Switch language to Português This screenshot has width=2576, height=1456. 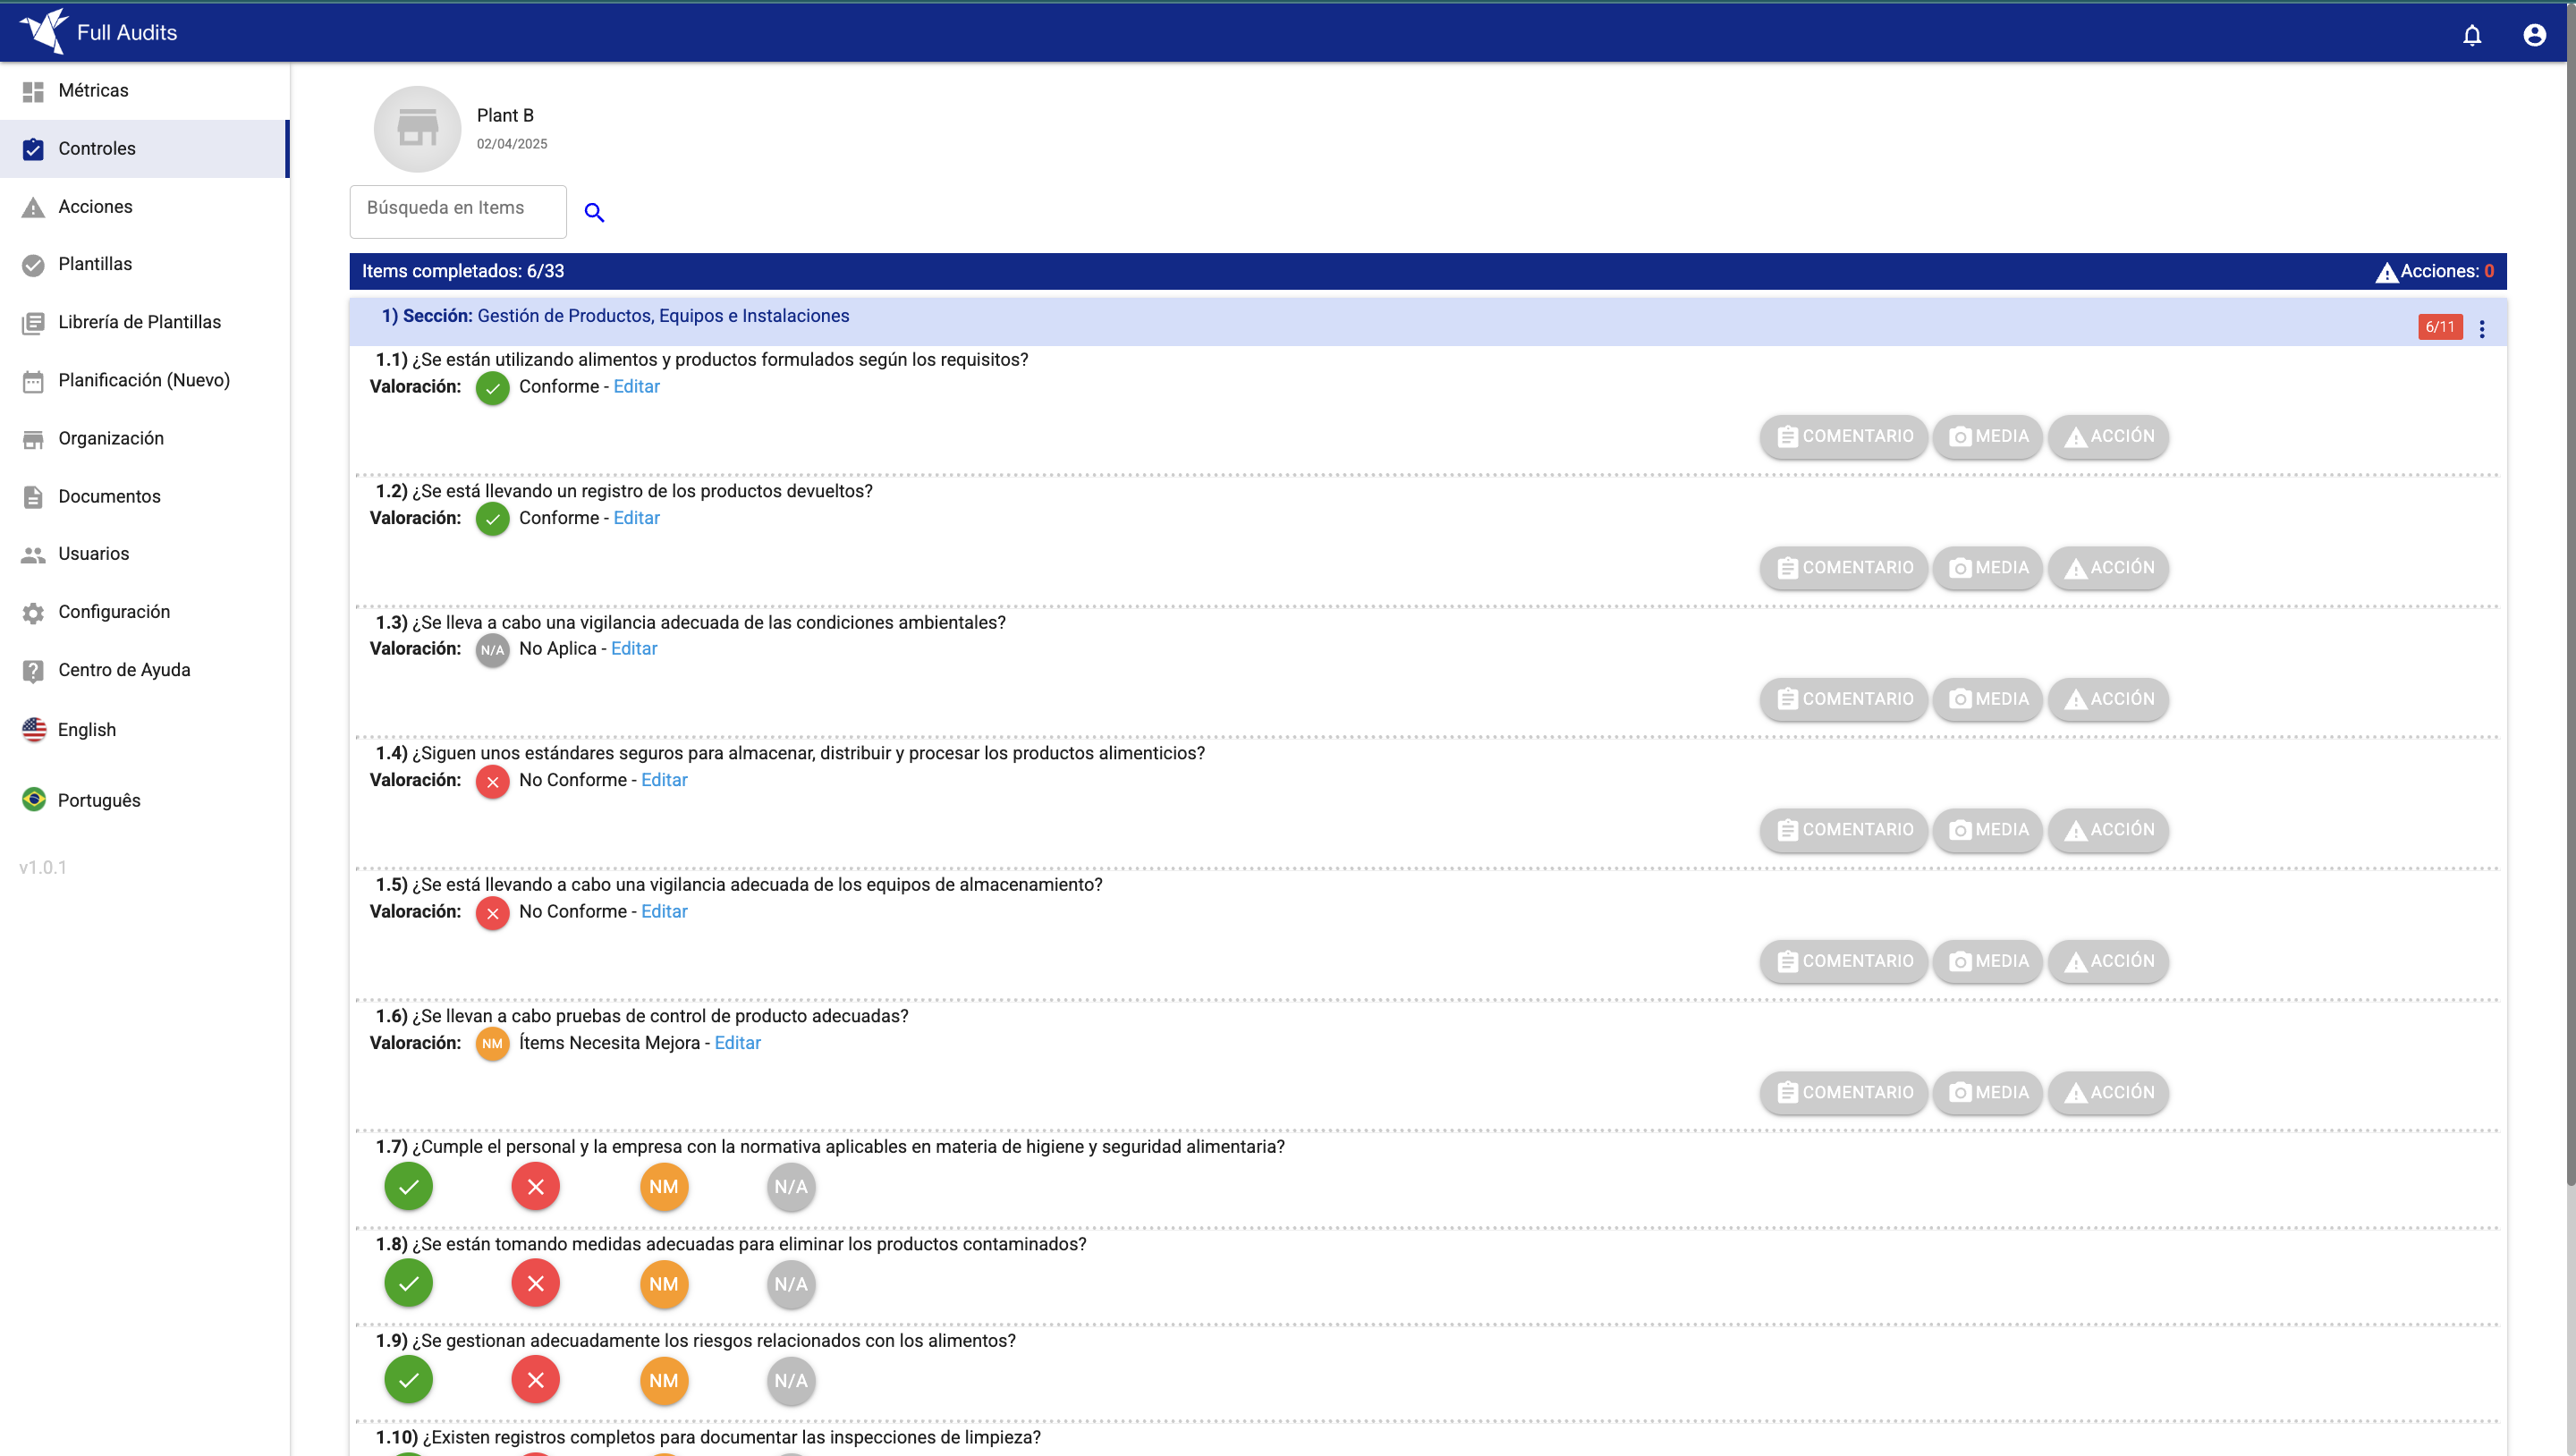tap(145, 800)
